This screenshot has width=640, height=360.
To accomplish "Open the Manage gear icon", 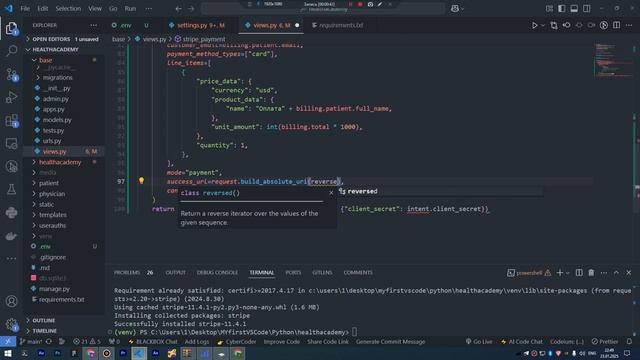I will point(11,324).
